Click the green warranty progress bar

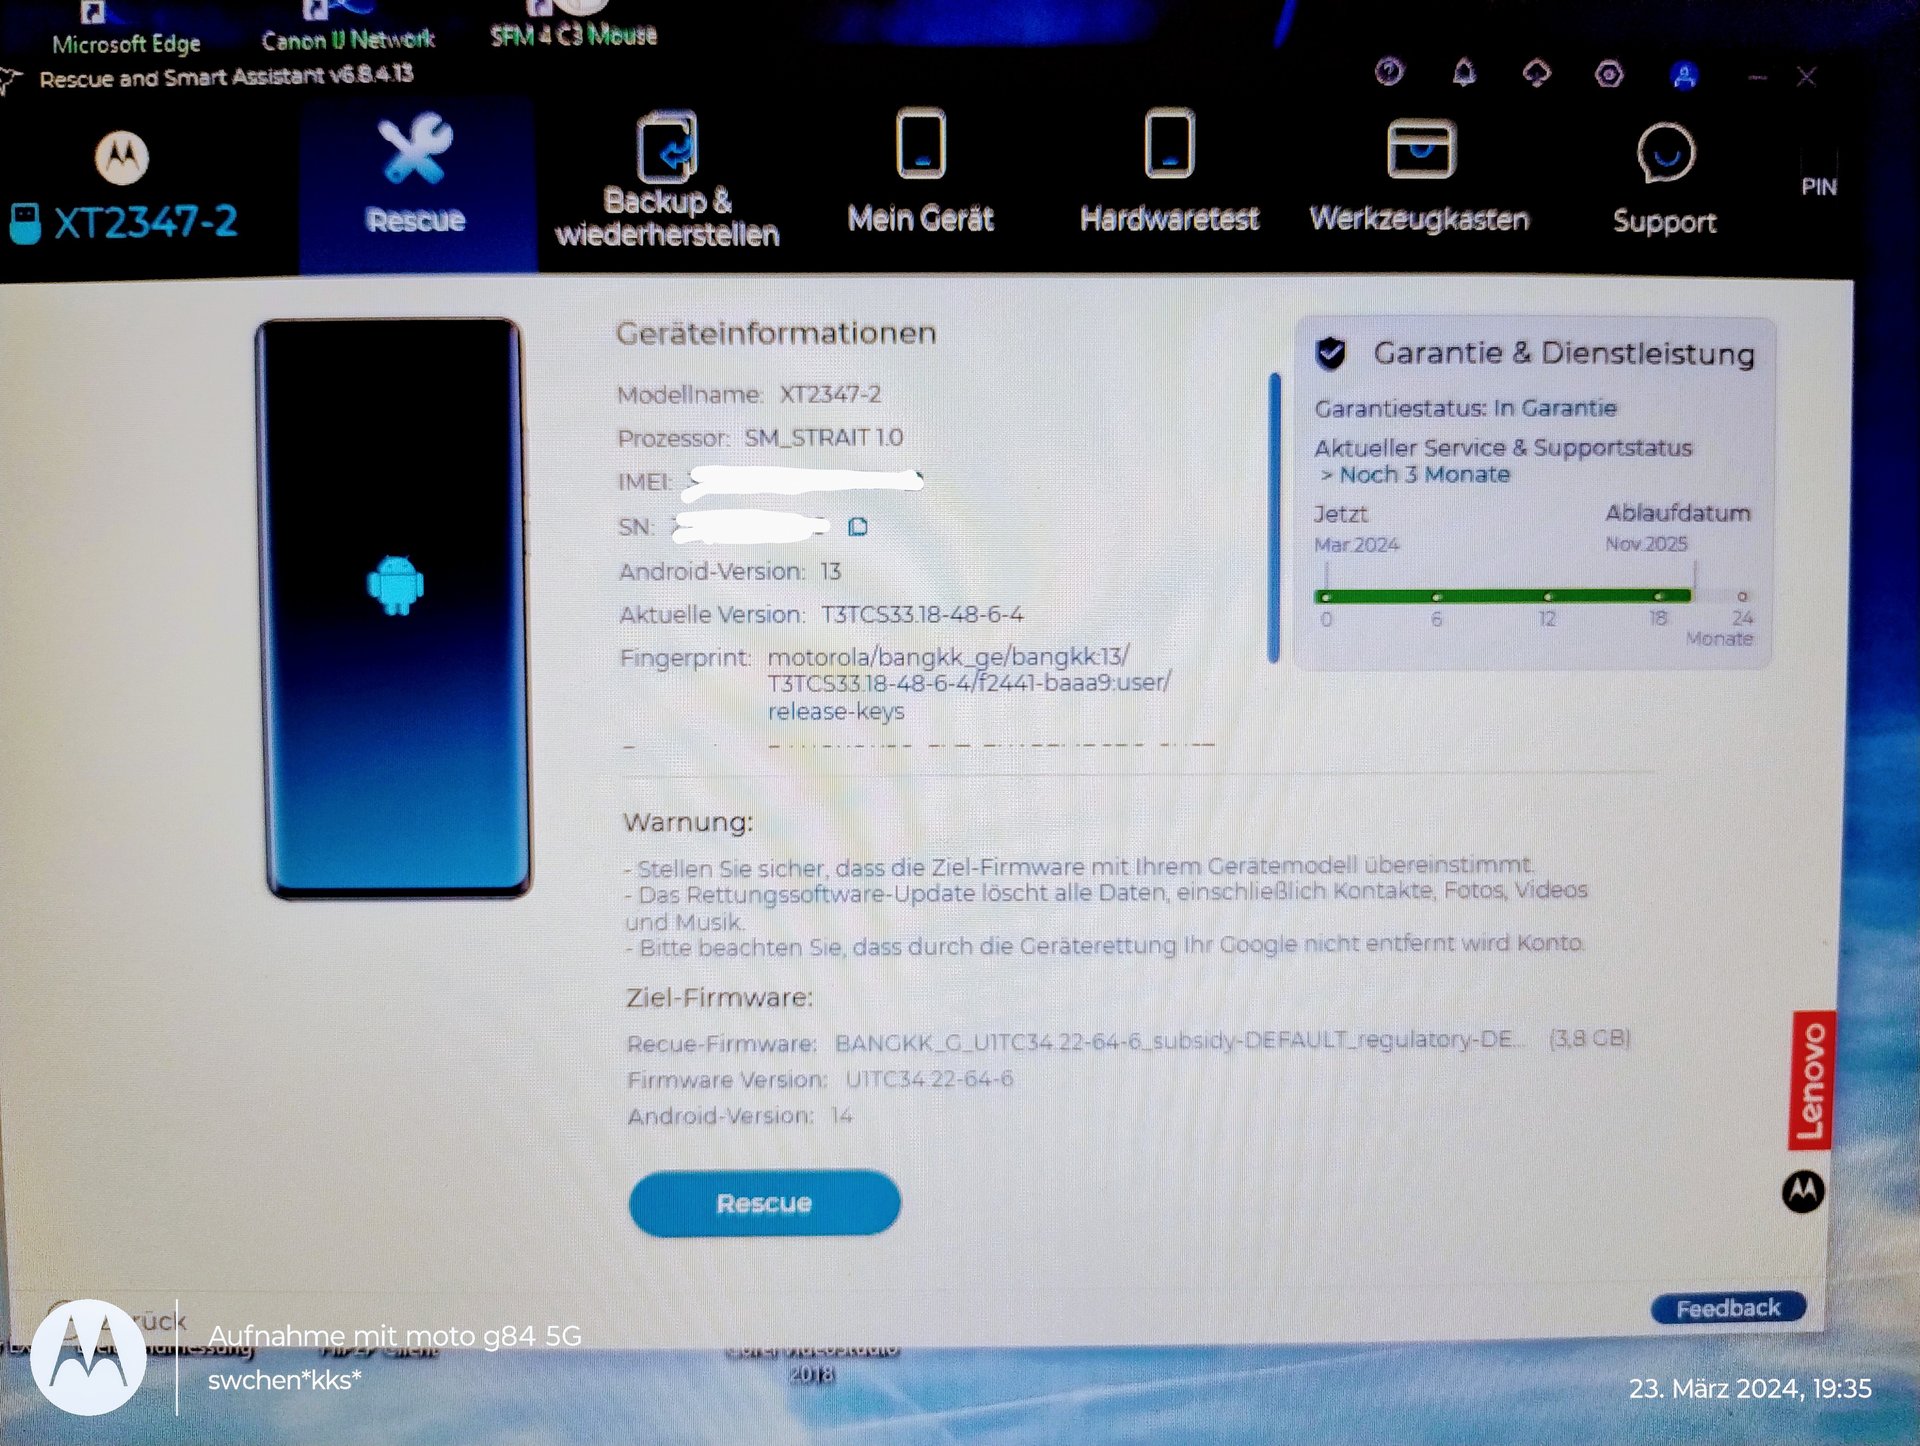(x=1503, y=596)
